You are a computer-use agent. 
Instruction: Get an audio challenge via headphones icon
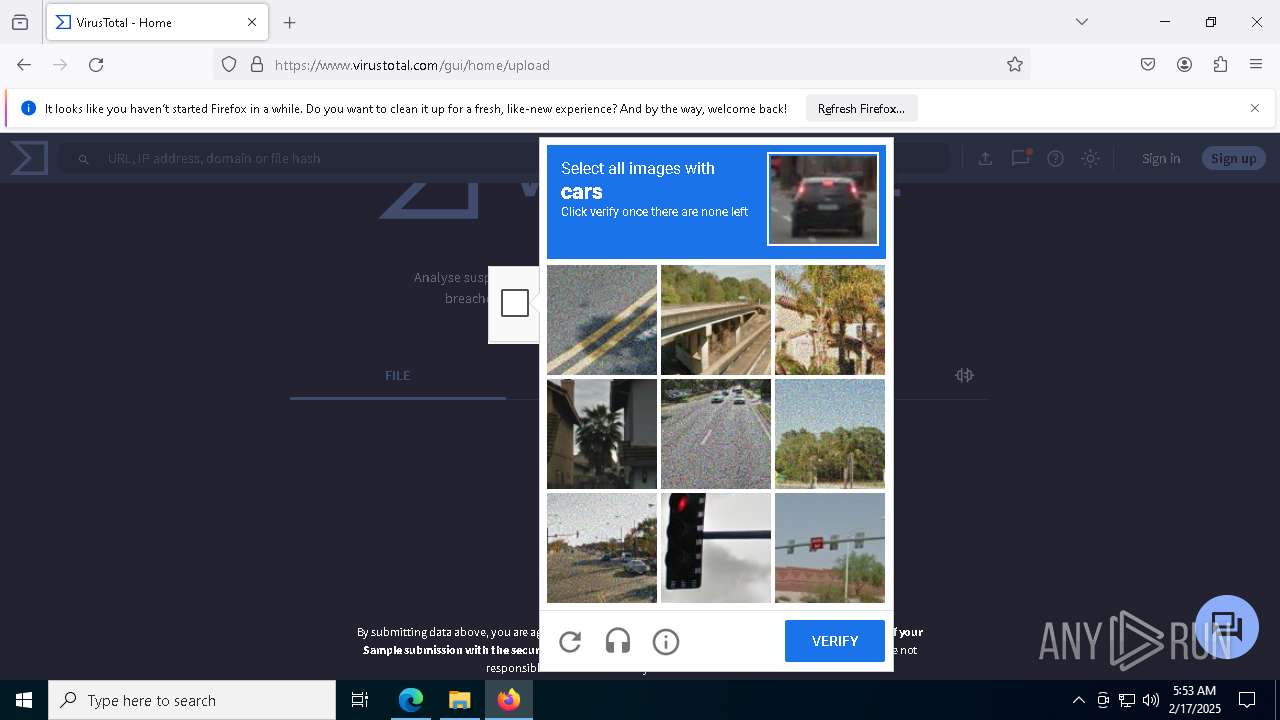click(618, 642)
